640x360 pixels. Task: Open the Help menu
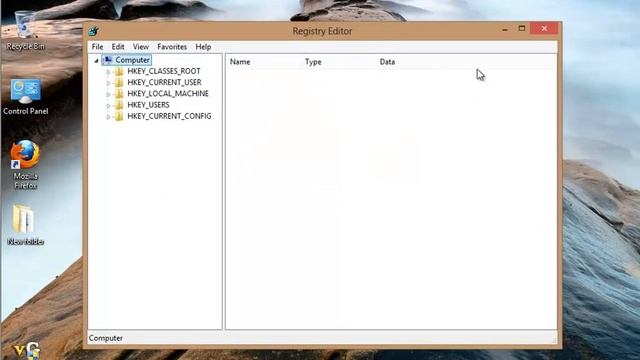[x=203, y=47]
